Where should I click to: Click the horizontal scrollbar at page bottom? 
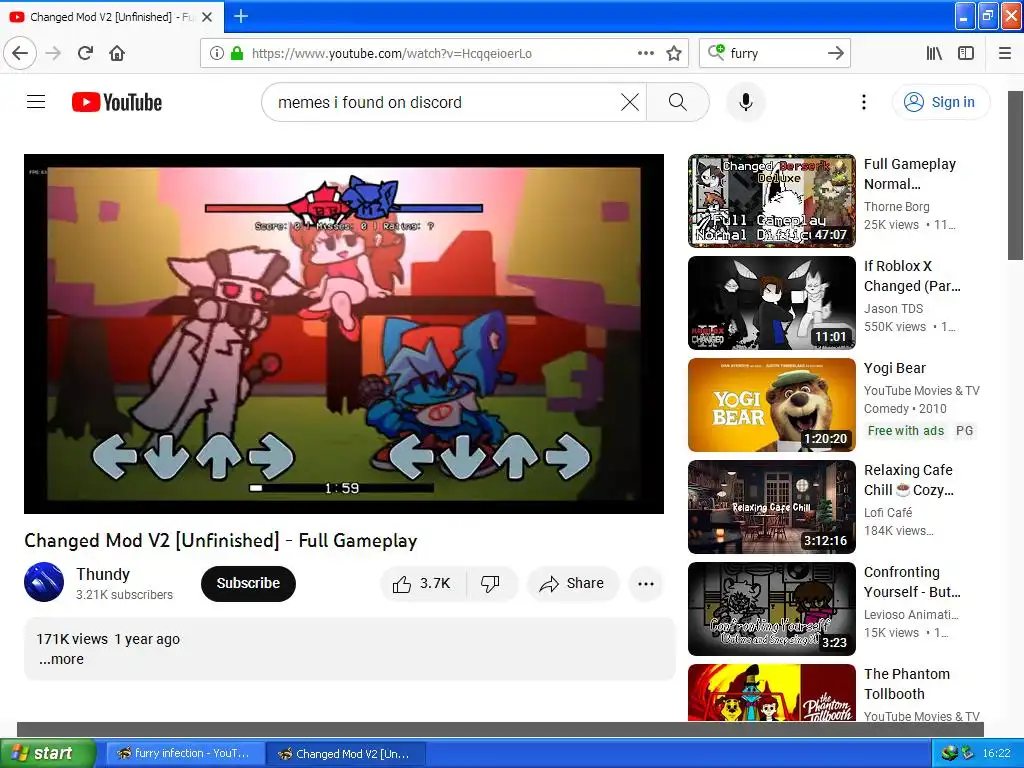point(500,729)
